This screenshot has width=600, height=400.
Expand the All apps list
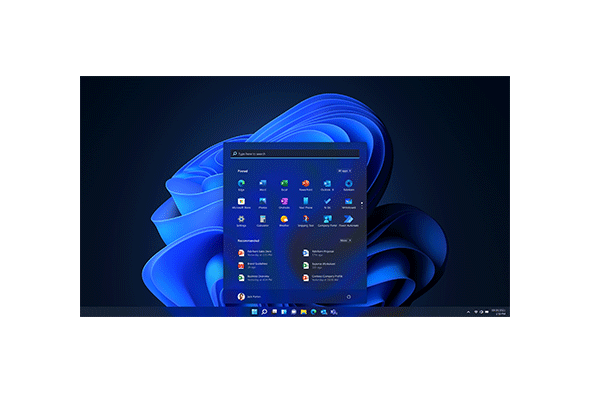[x=344, y=171]
